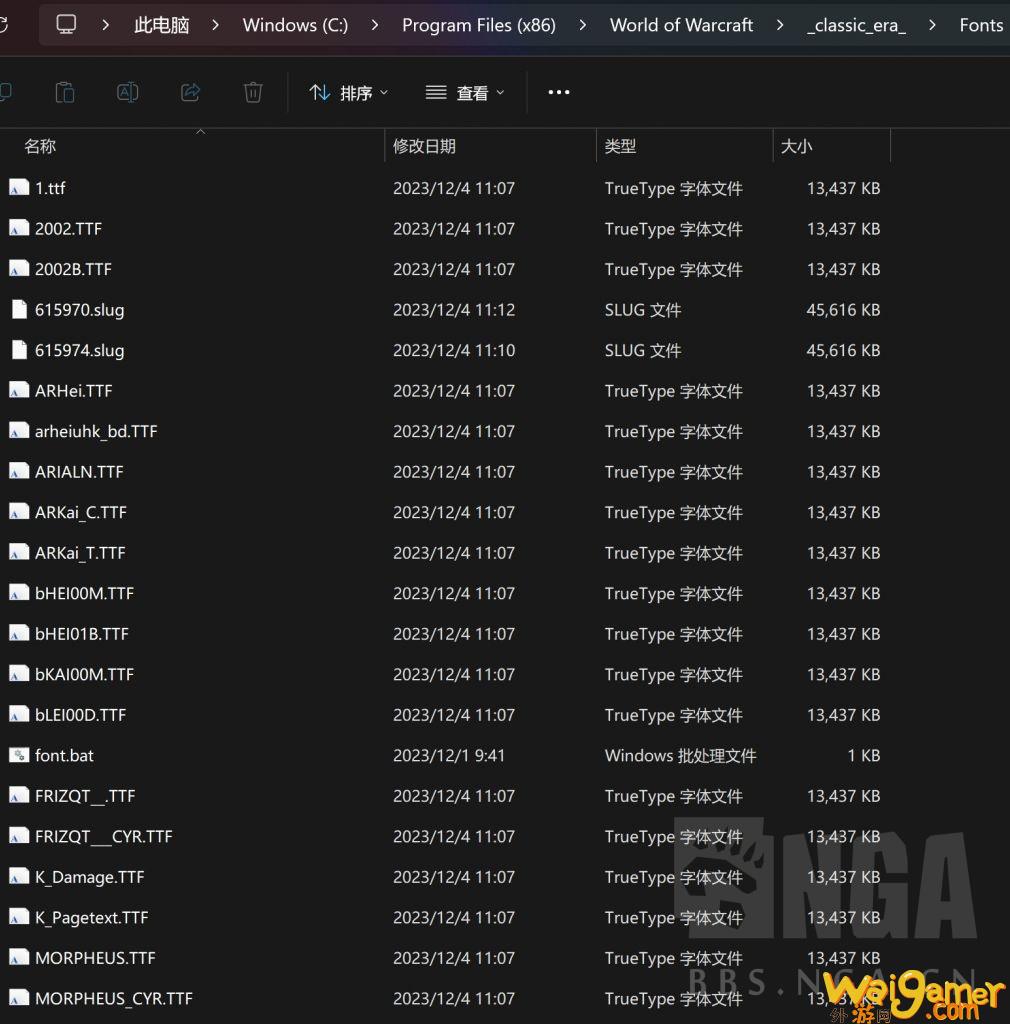
Task: Expand chevron after the monitor icon
Action: point(105,25)
